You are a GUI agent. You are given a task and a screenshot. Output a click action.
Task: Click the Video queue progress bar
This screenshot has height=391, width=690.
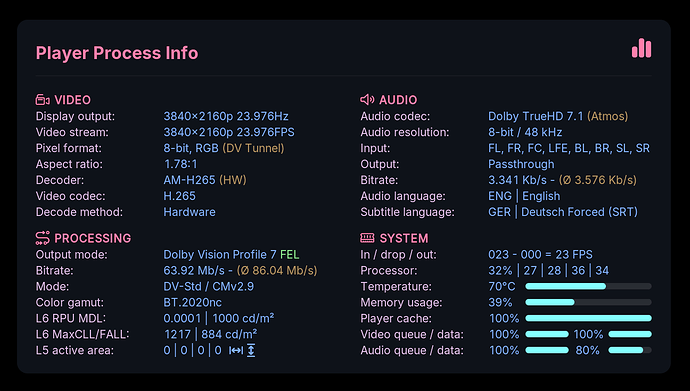tap(547, 334)
